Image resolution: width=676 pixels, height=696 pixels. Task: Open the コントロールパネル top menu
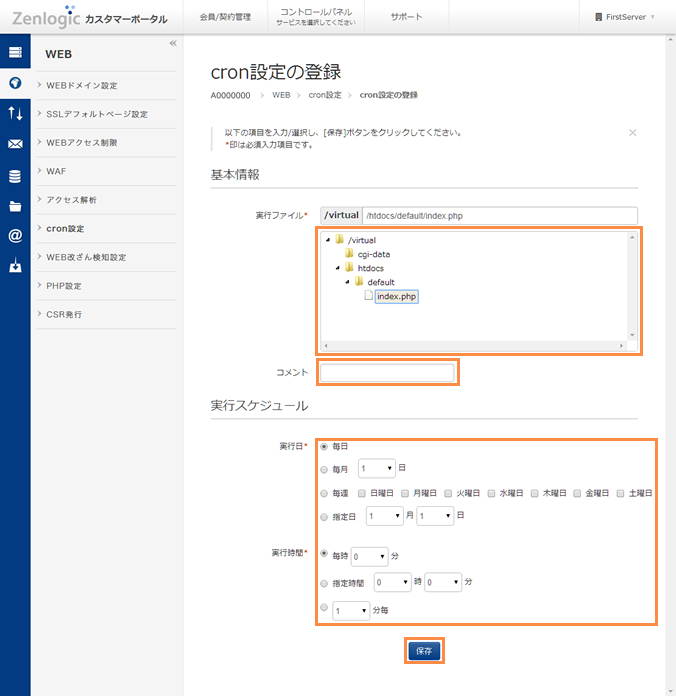coord(316,17)
